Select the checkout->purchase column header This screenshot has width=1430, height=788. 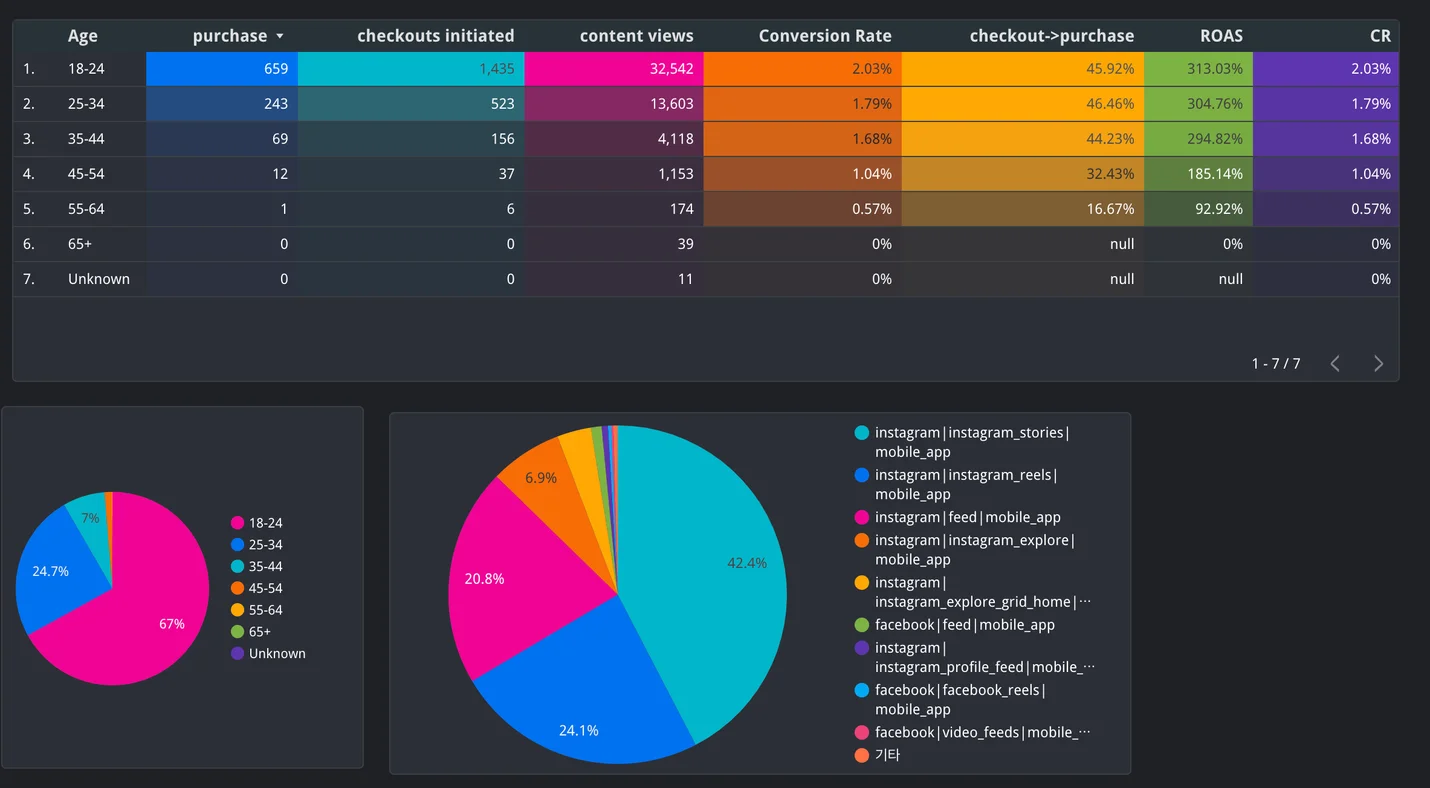(1051, 36)
